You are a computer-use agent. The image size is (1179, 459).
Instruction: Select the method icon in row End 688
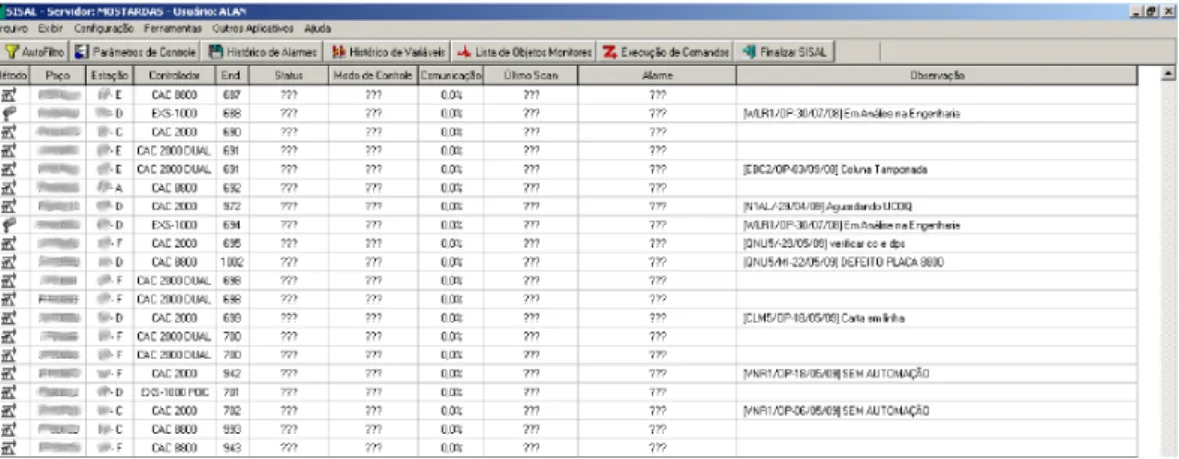(10, 114)
